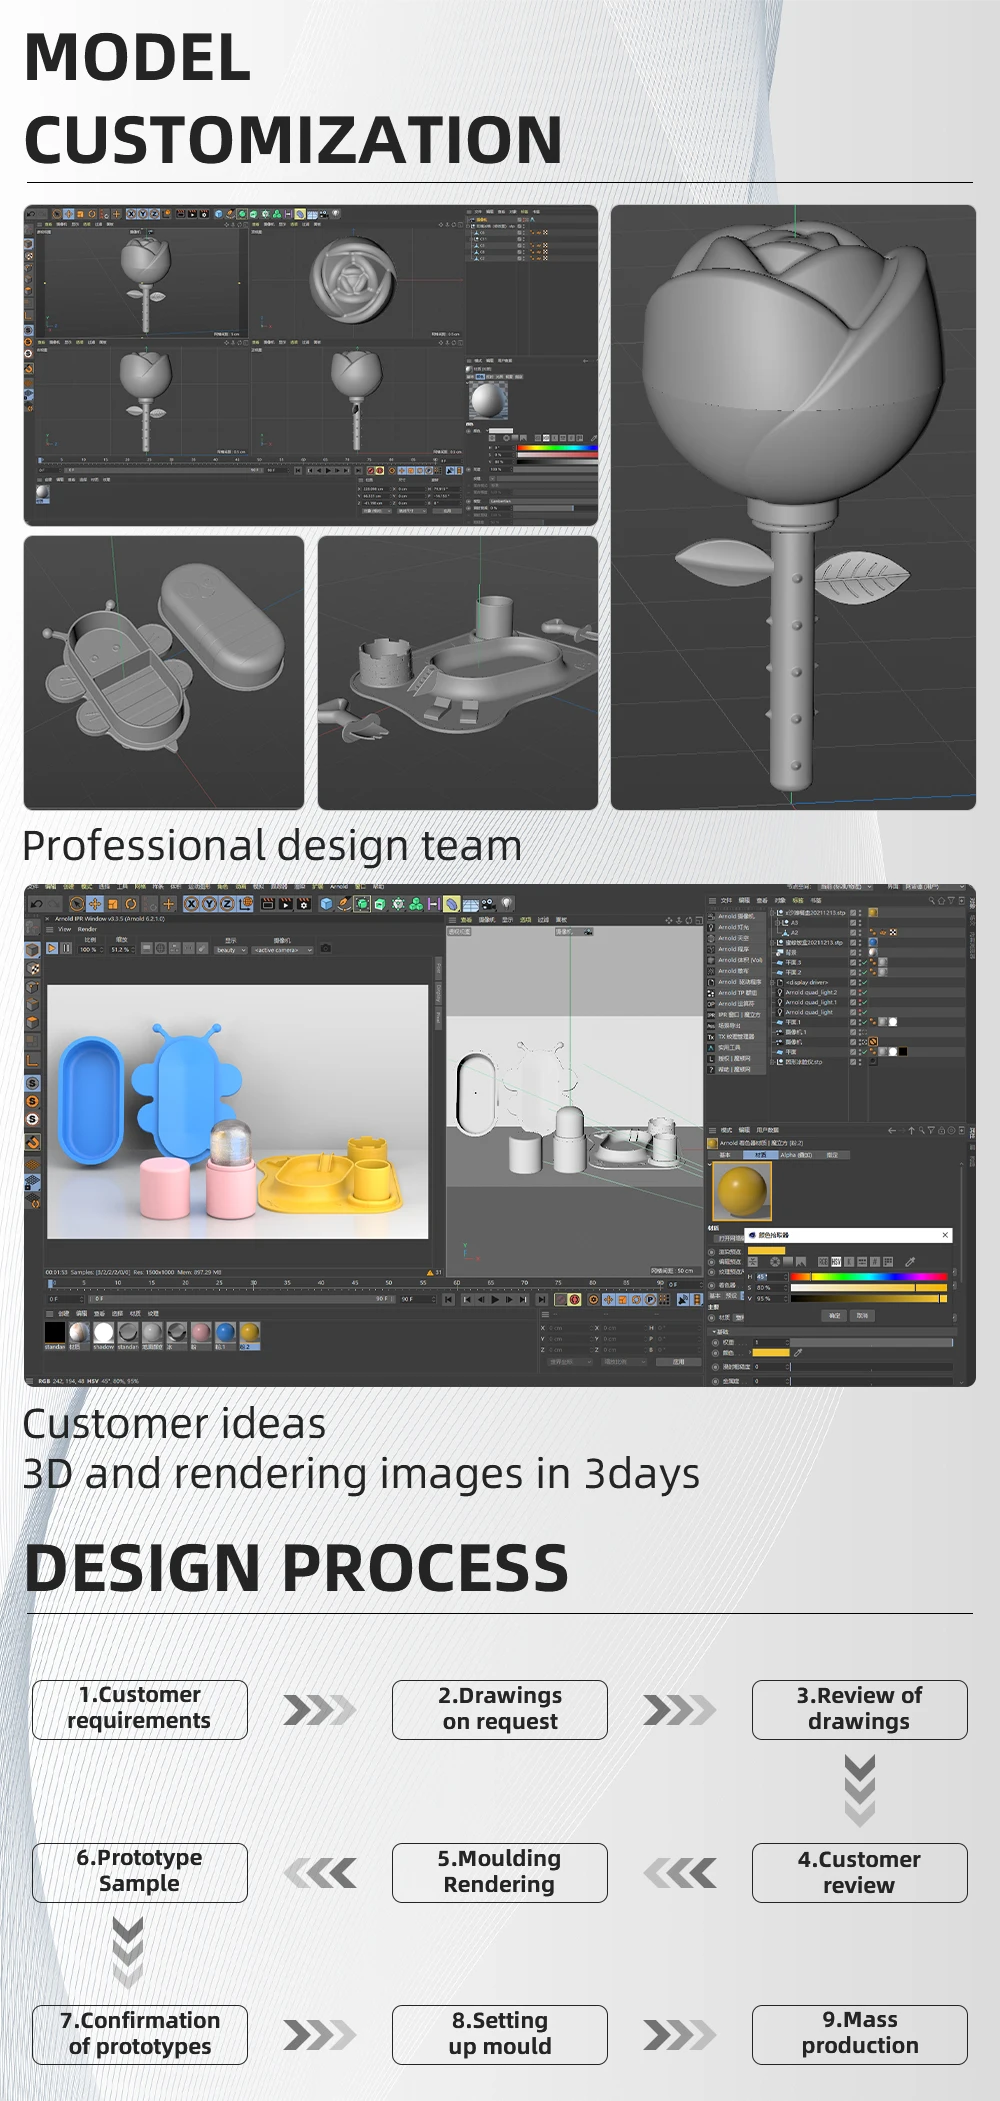
Task: Switch to the Alpha tab in material attributes
Action: coord(796,1155)
